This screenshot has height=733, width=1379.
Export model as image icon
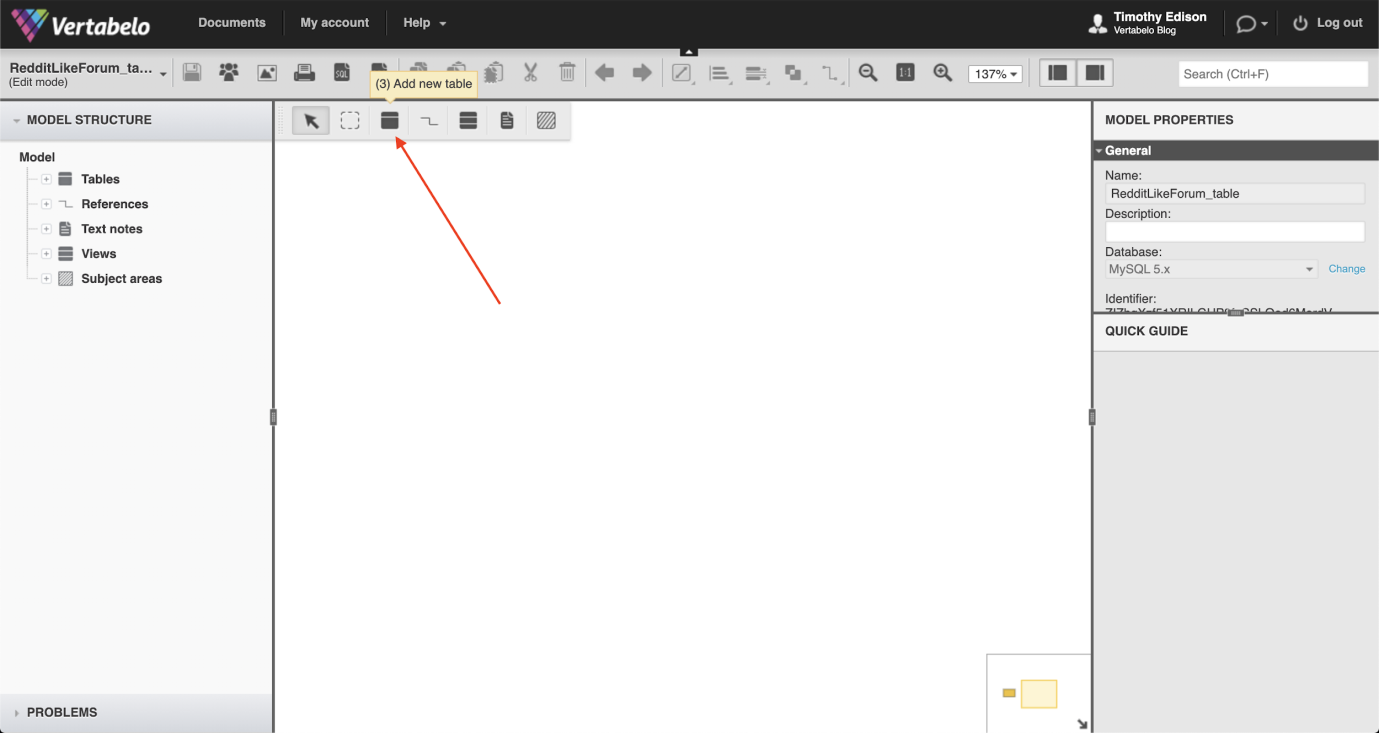pyautogui.click(x=267, y=73)
